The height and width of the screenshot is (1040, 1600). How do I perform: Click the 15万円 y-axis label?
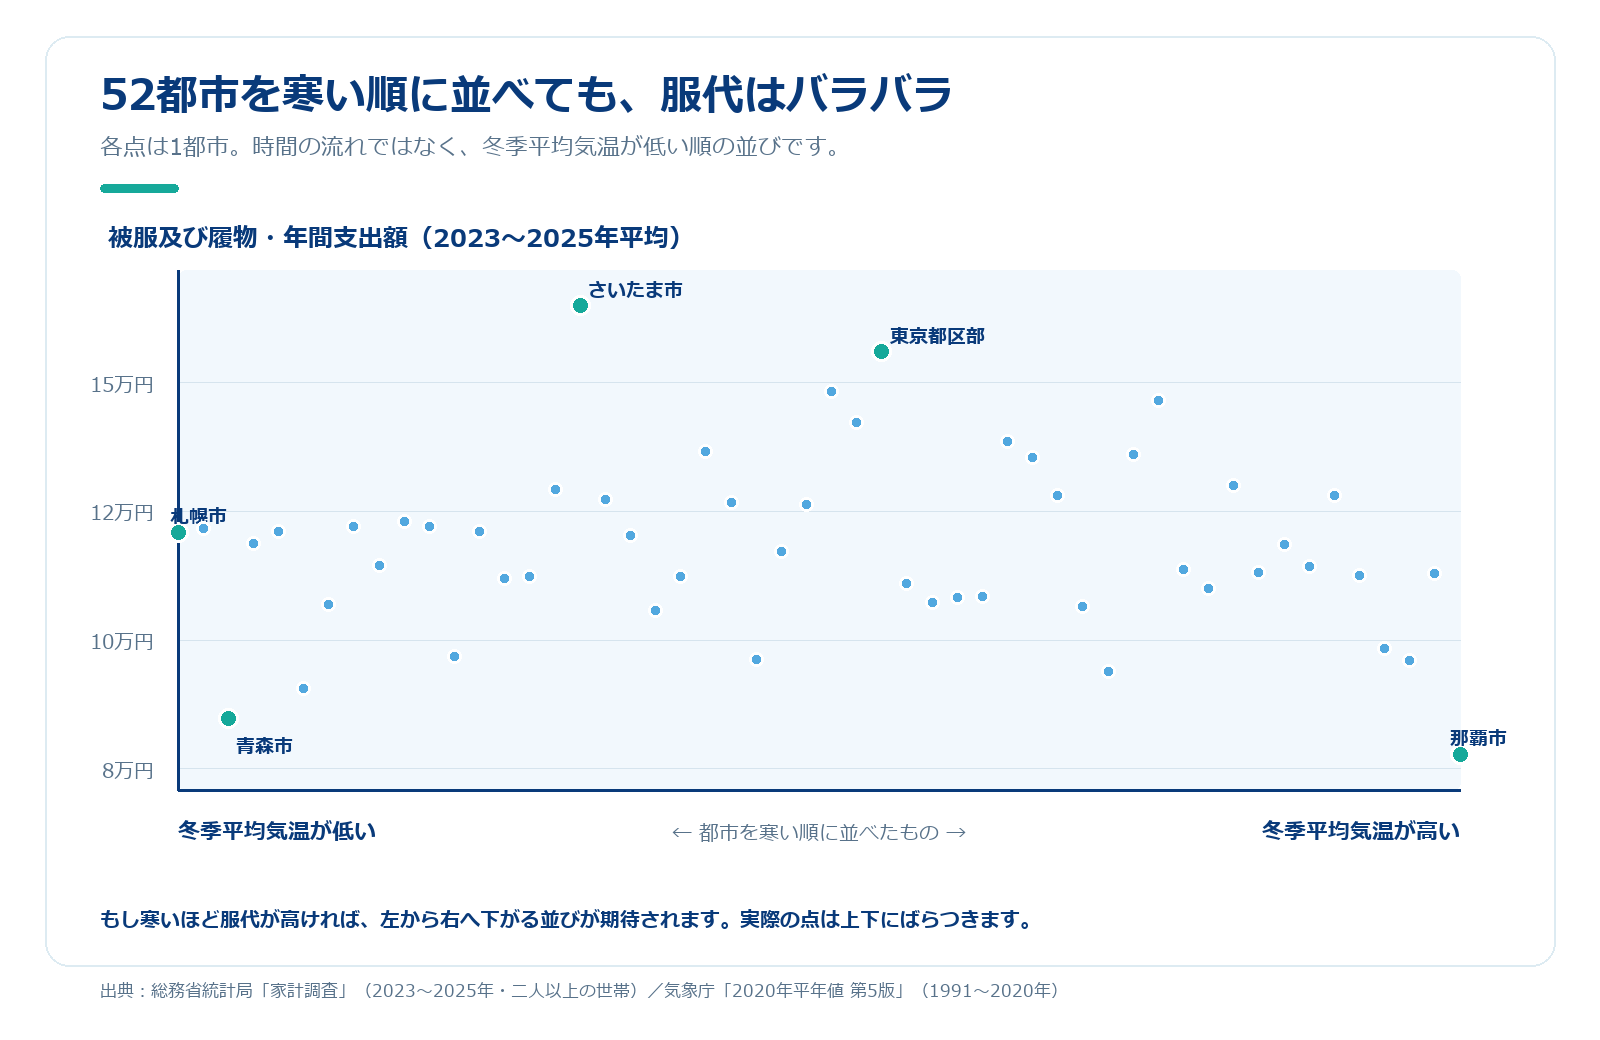(122, 384)
